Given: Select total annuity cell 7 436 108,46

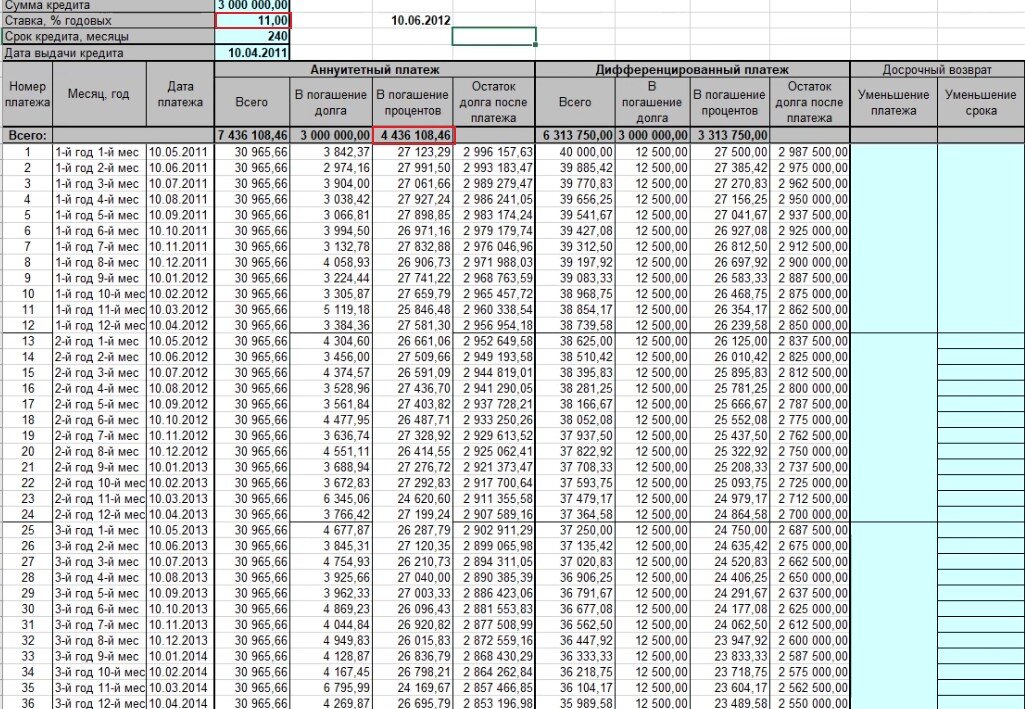Looking at the screenshot, I should pos(252,136).
